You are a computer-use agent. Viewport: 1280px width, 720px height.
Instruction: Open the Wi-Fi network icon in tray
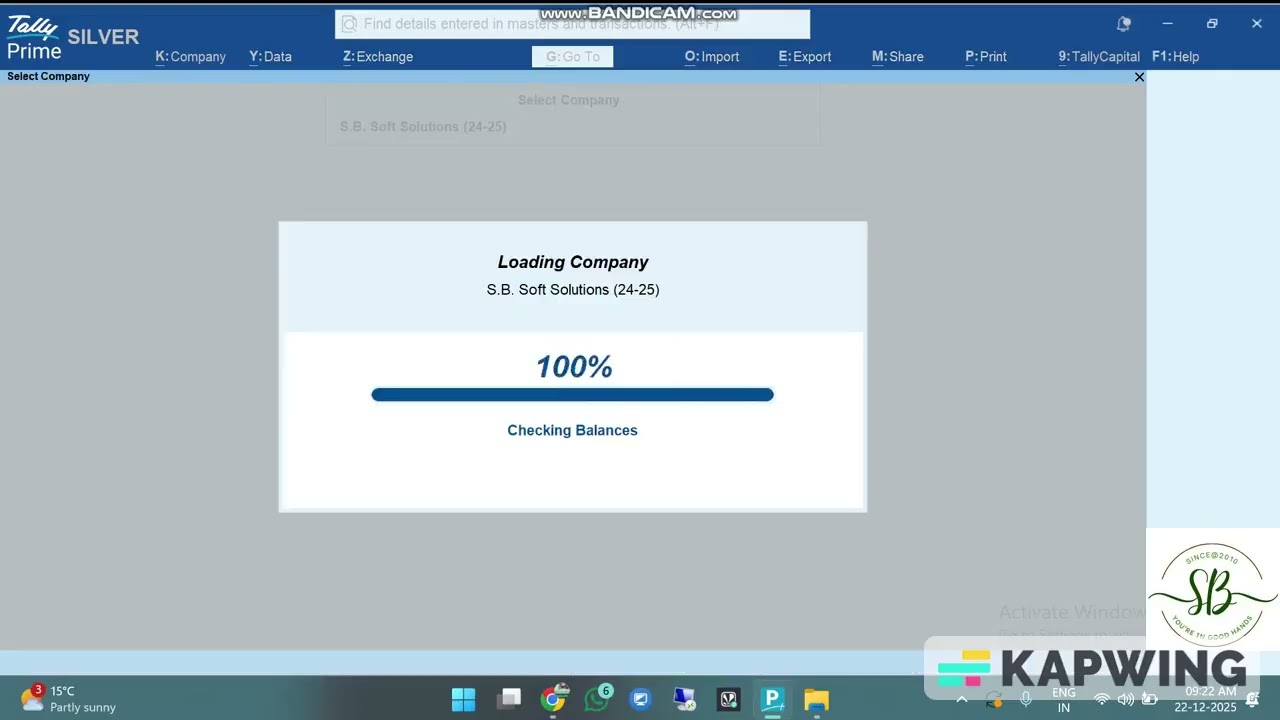[x=1102, y=699]
